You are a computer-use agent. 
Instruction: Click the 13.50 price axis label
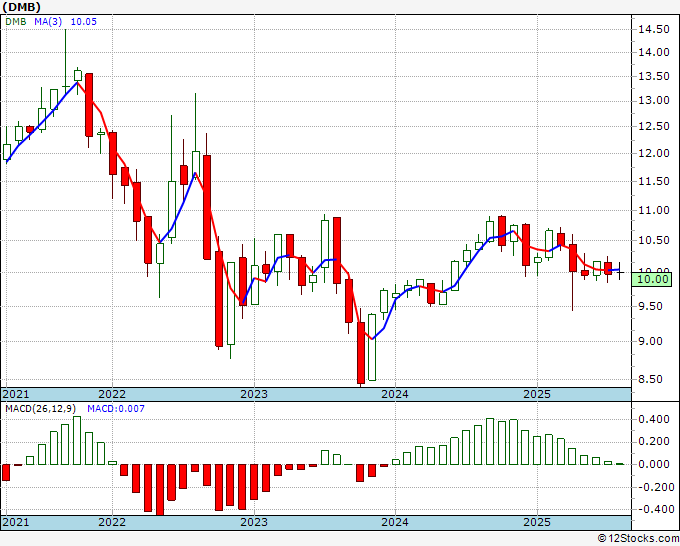[654, 76]
